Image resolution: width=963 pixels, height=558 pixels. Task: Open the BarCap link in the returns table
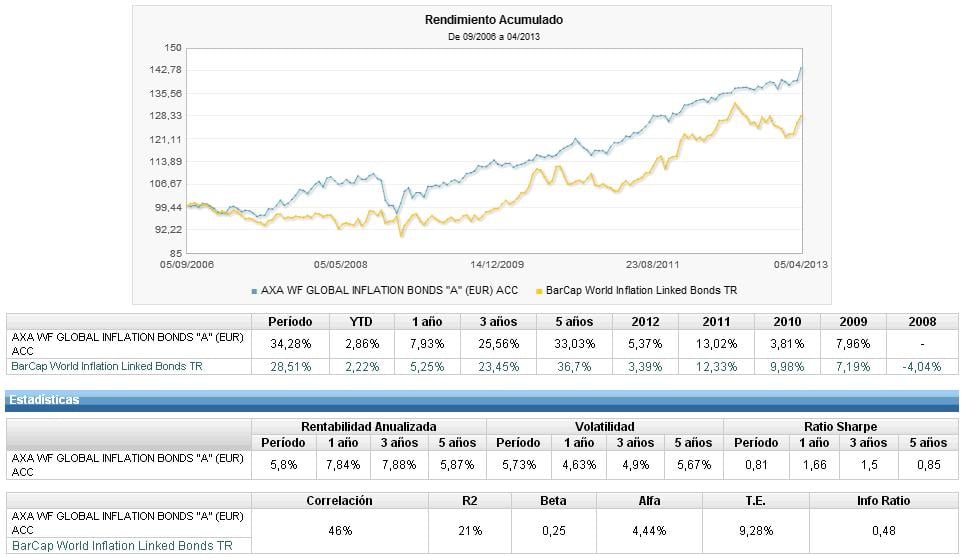click(106, 367)
